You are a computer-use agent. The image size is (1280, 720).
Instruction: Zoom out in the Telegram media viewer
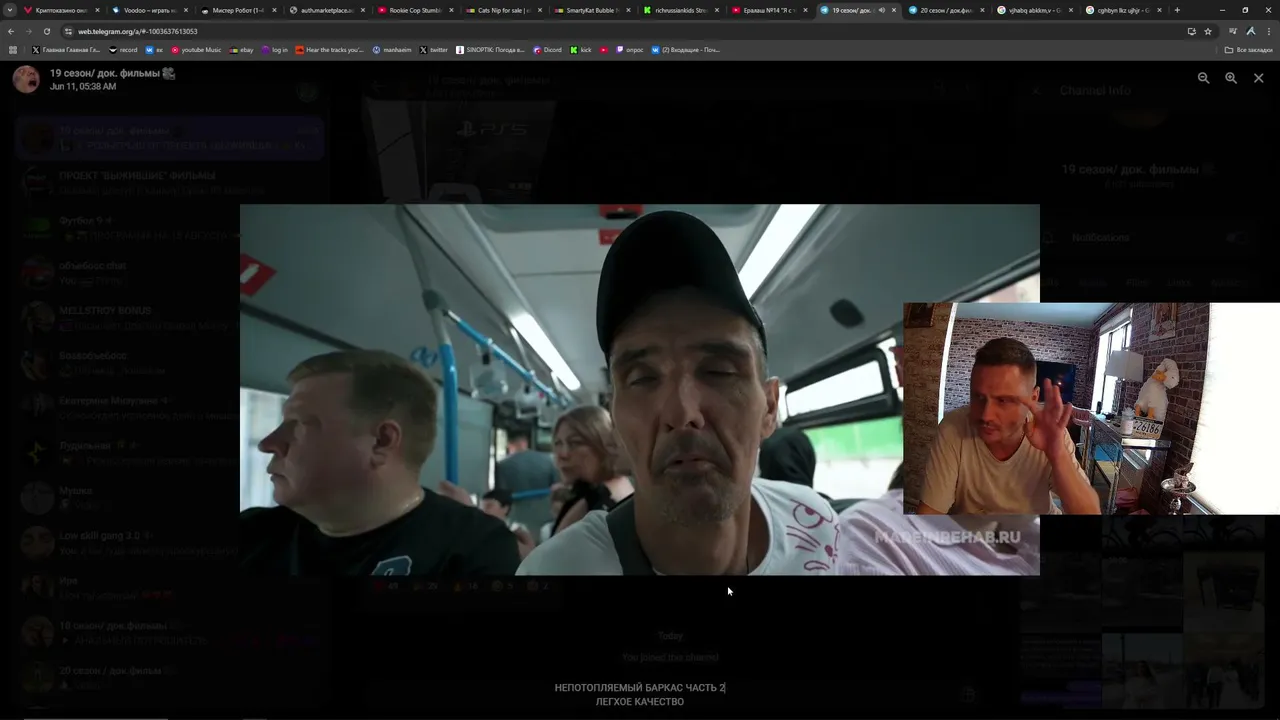pos(1203,78)
